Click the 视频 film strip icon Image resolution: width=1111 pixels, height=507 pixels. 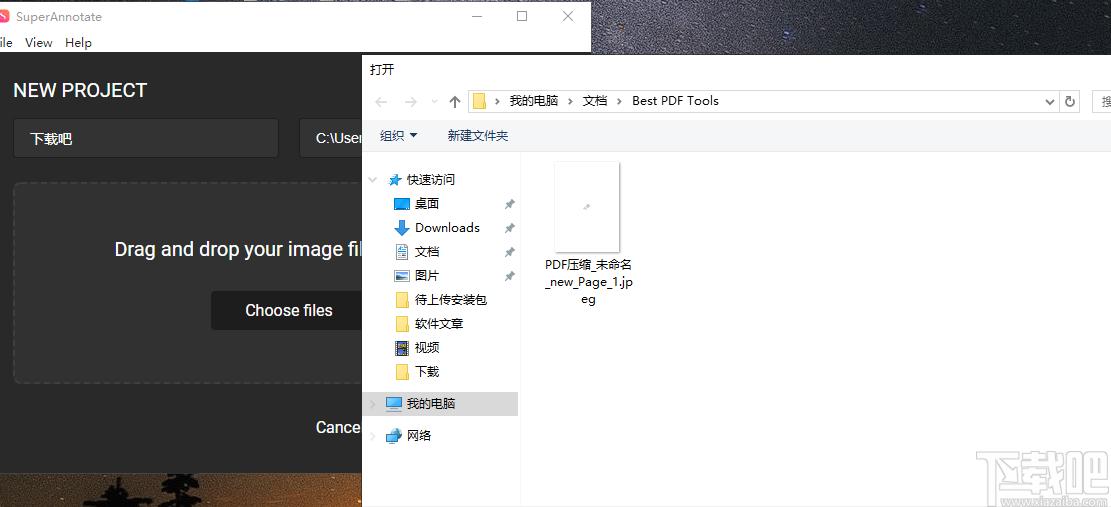click(x=402, y=348)
